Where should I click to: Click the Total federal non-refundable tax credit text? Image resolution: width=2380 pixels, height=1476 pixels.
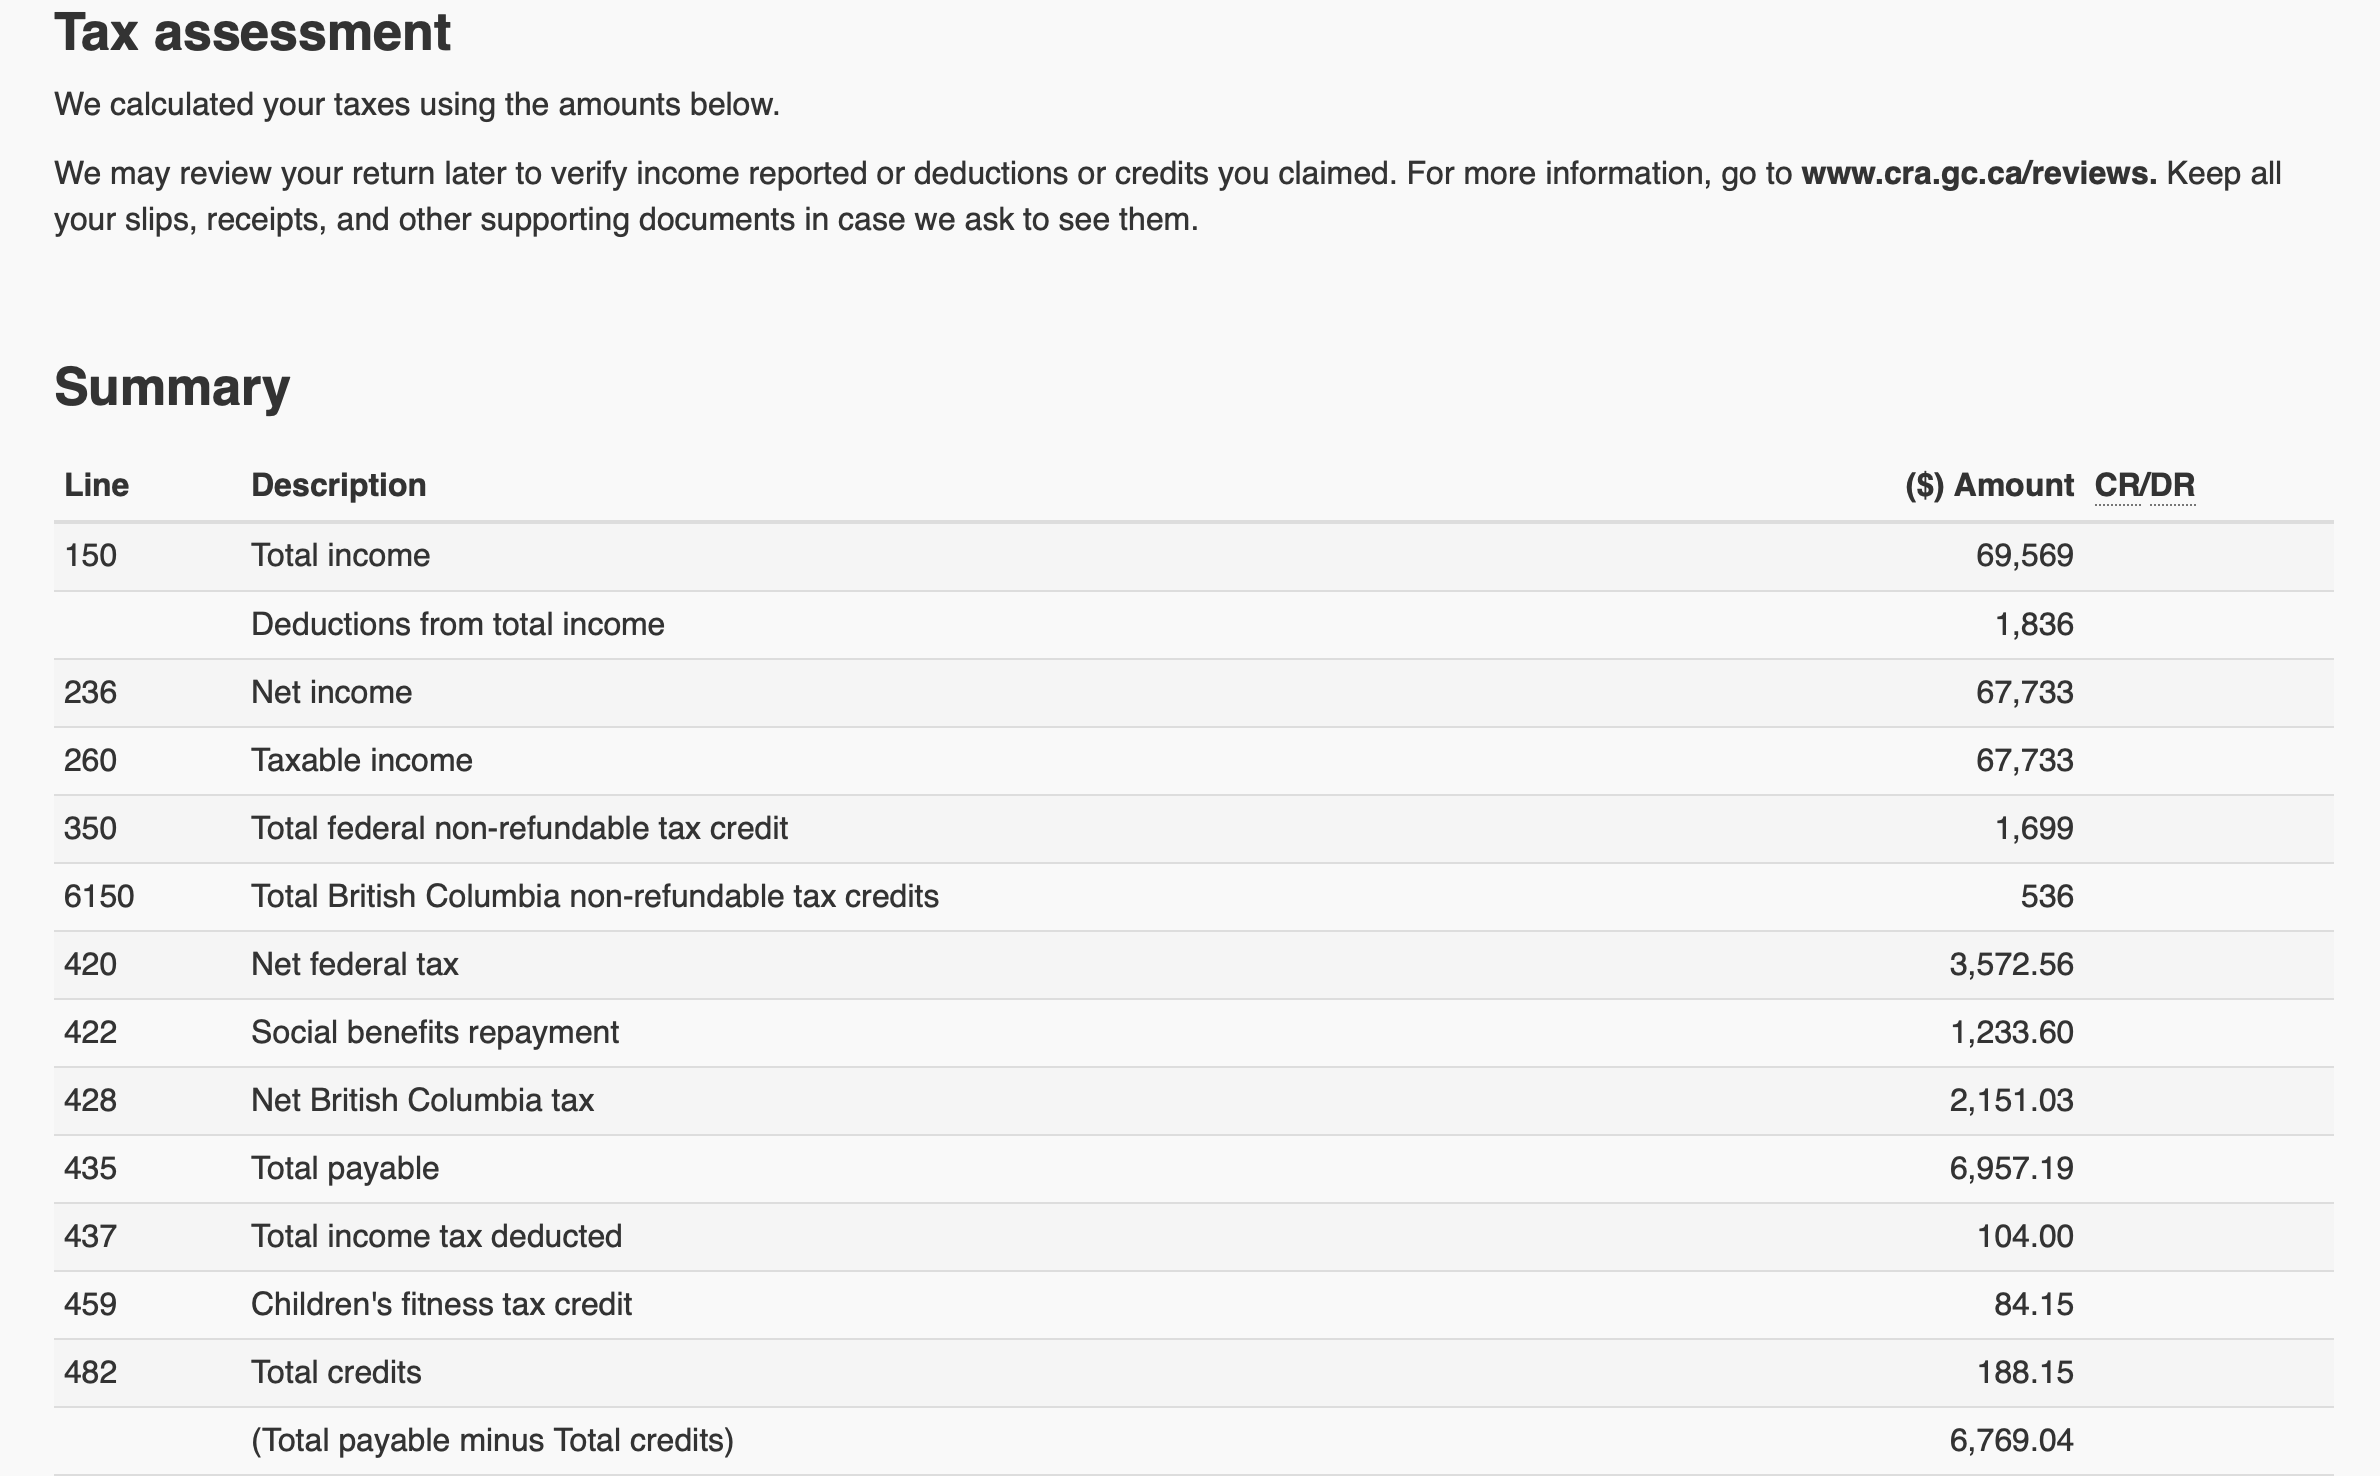tap(519, 829)
